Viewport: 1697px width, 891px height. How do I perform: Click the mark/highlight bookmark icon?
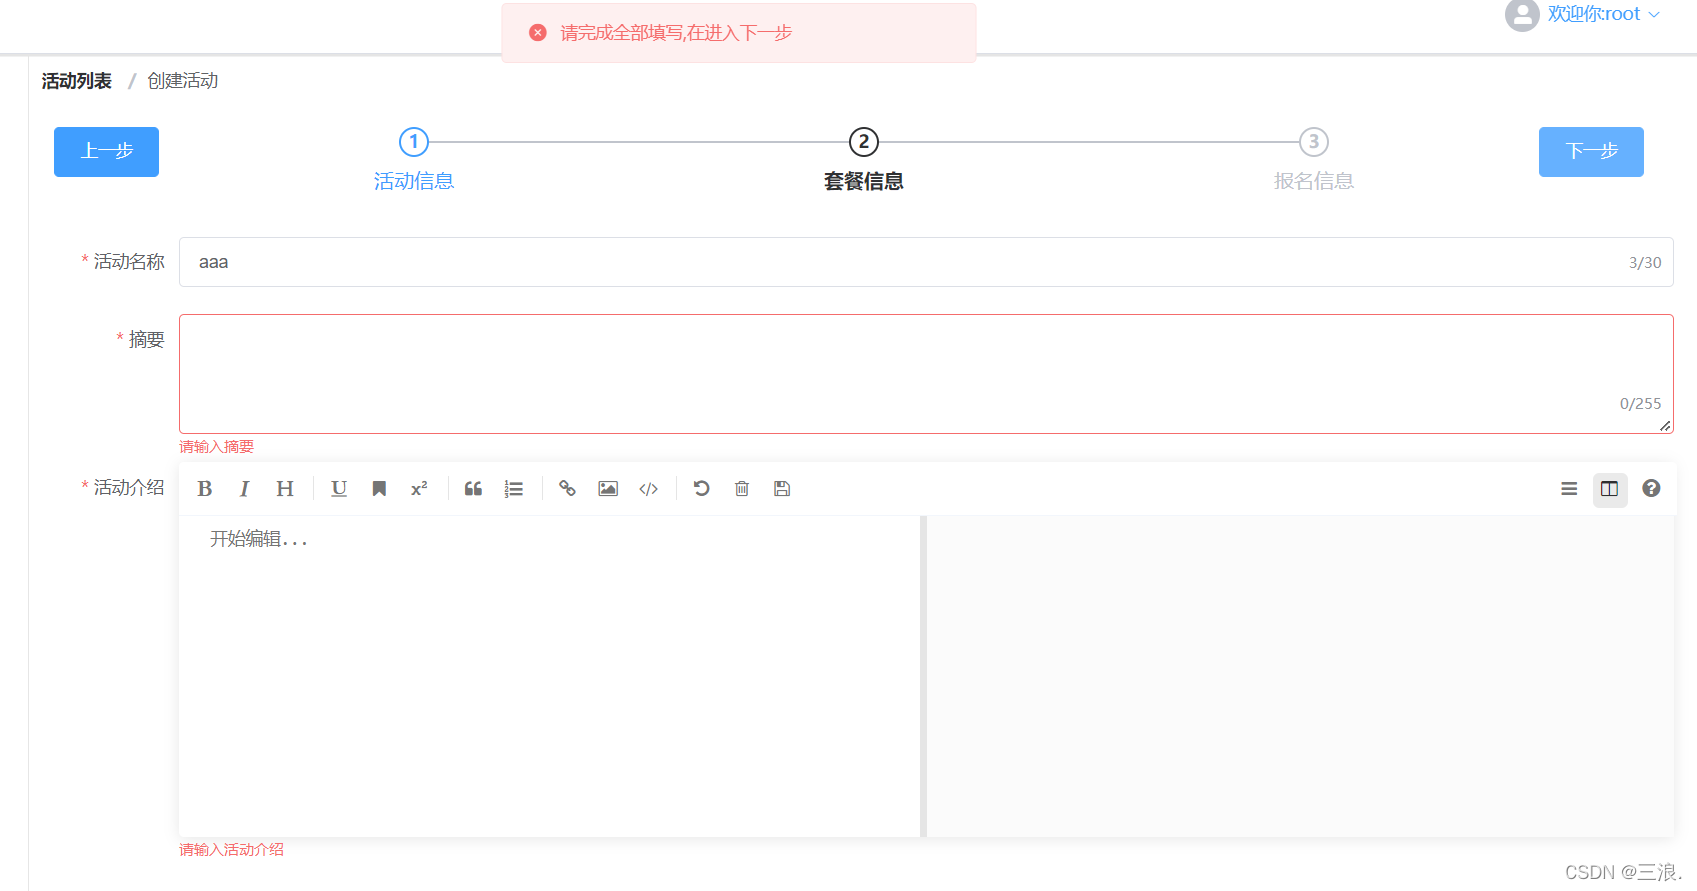379,488
